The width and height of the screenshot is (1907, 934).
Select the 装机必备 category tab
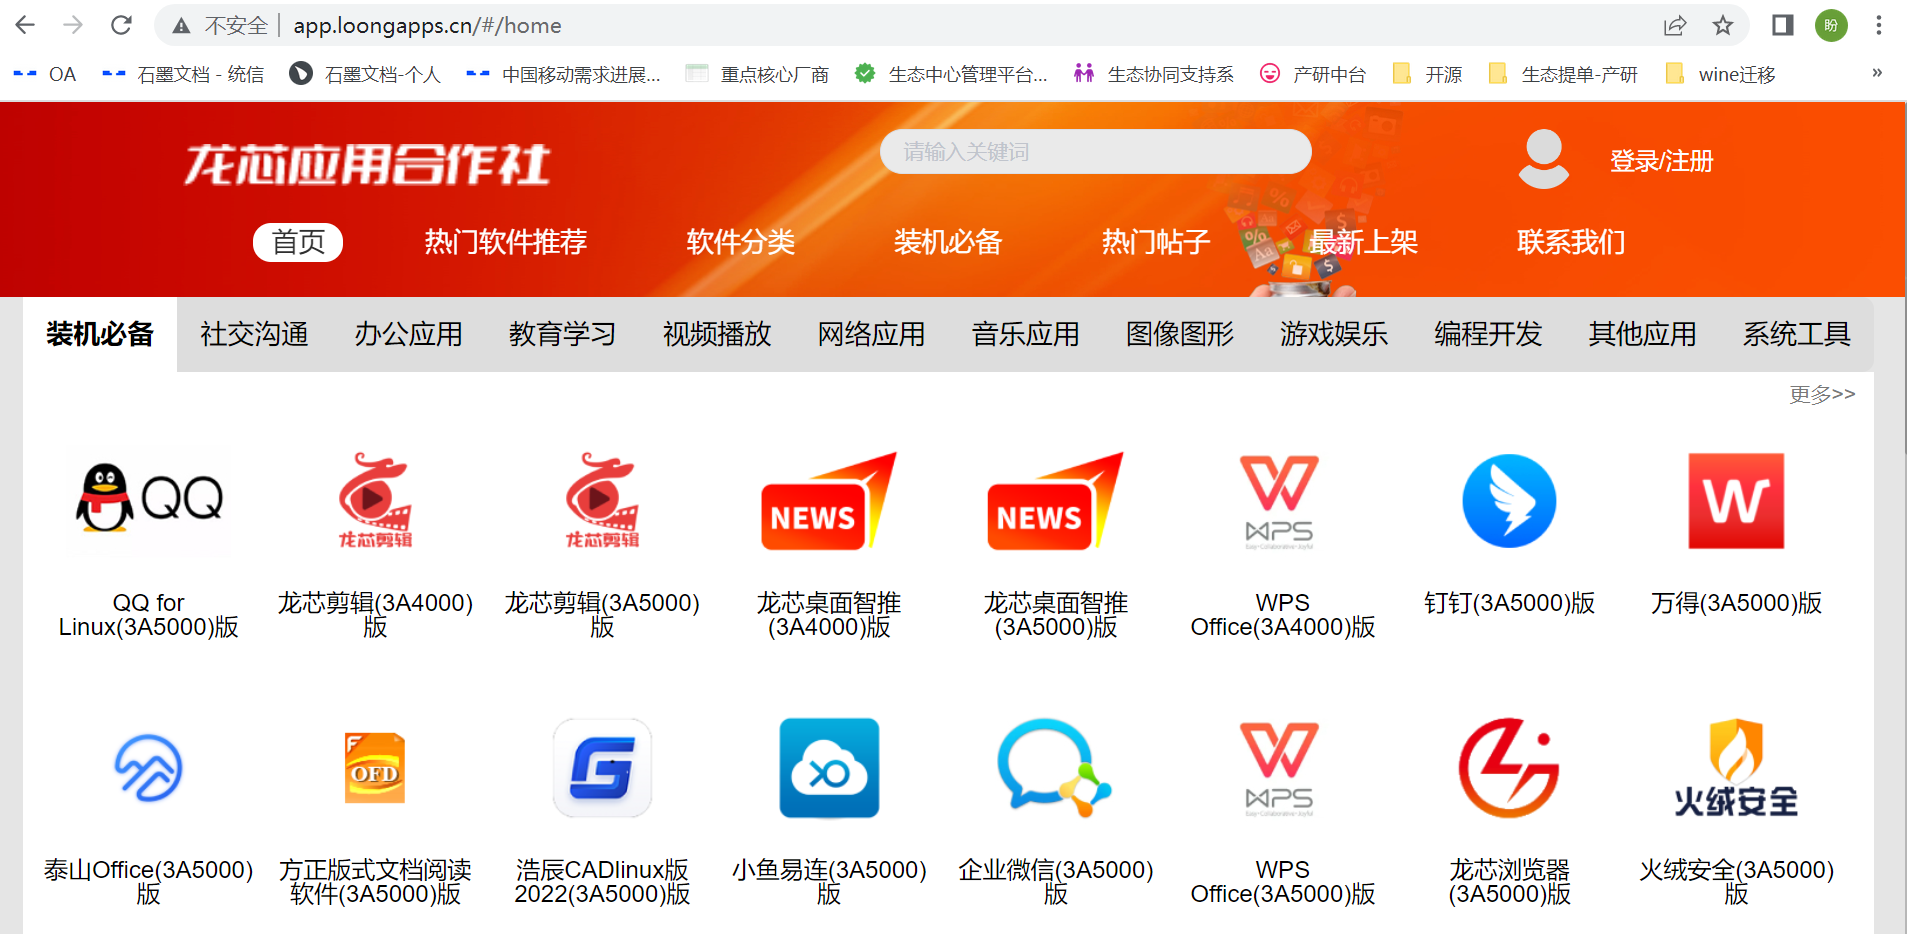(100, 334)
